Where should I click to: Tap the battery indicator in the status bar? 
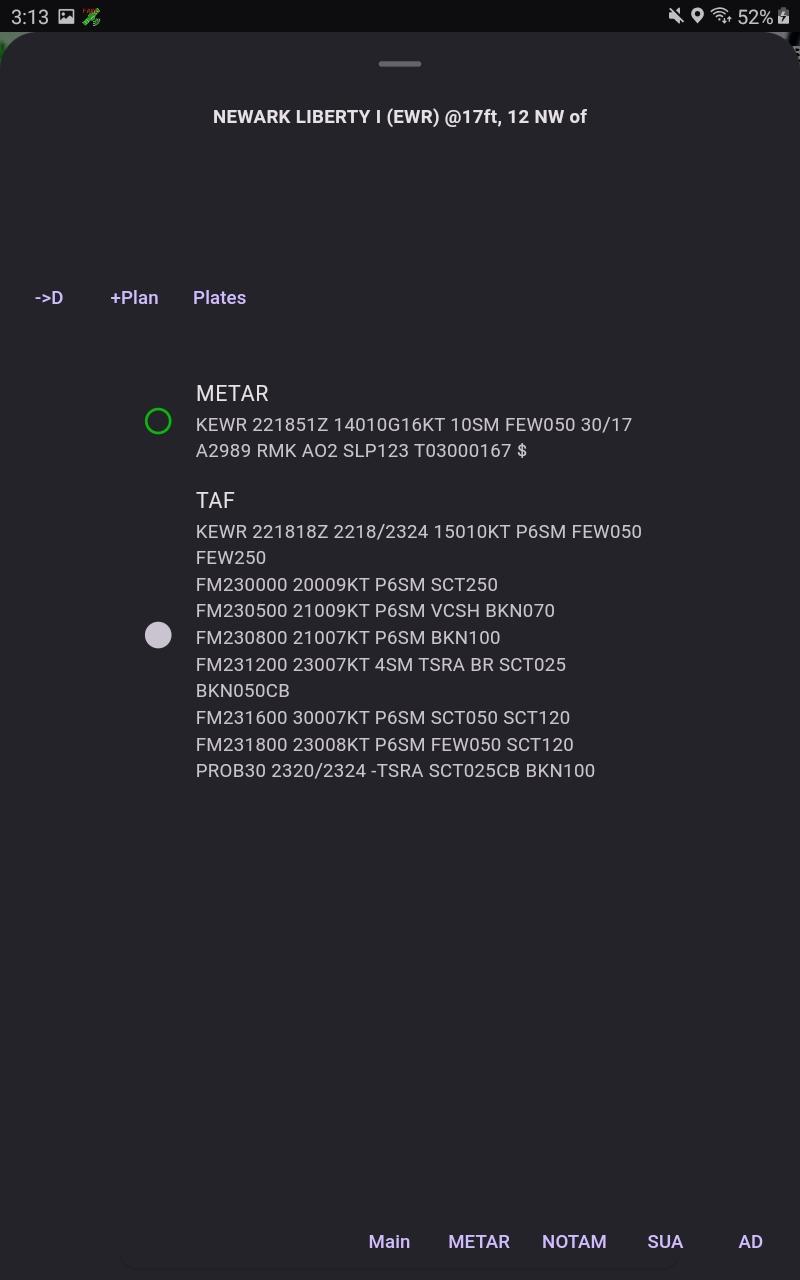coord(783,16)
